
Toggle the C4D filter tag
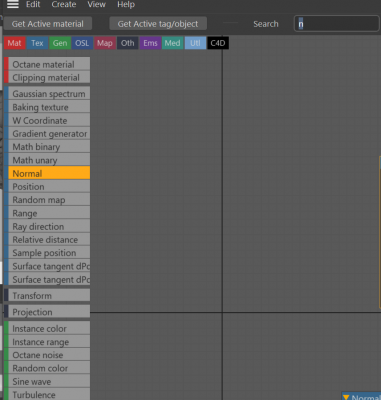[218, 43]
